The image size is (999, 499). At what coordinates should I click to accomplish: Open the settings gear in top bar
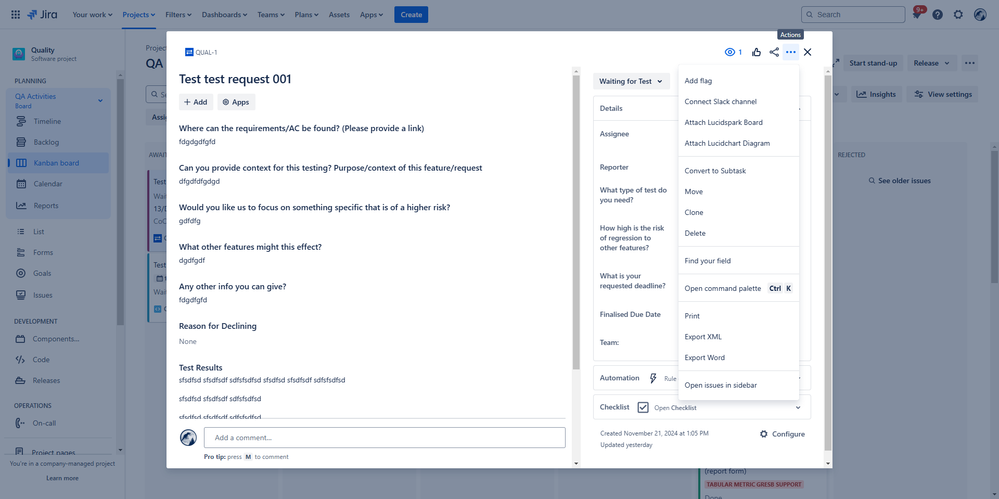(958, 14)
